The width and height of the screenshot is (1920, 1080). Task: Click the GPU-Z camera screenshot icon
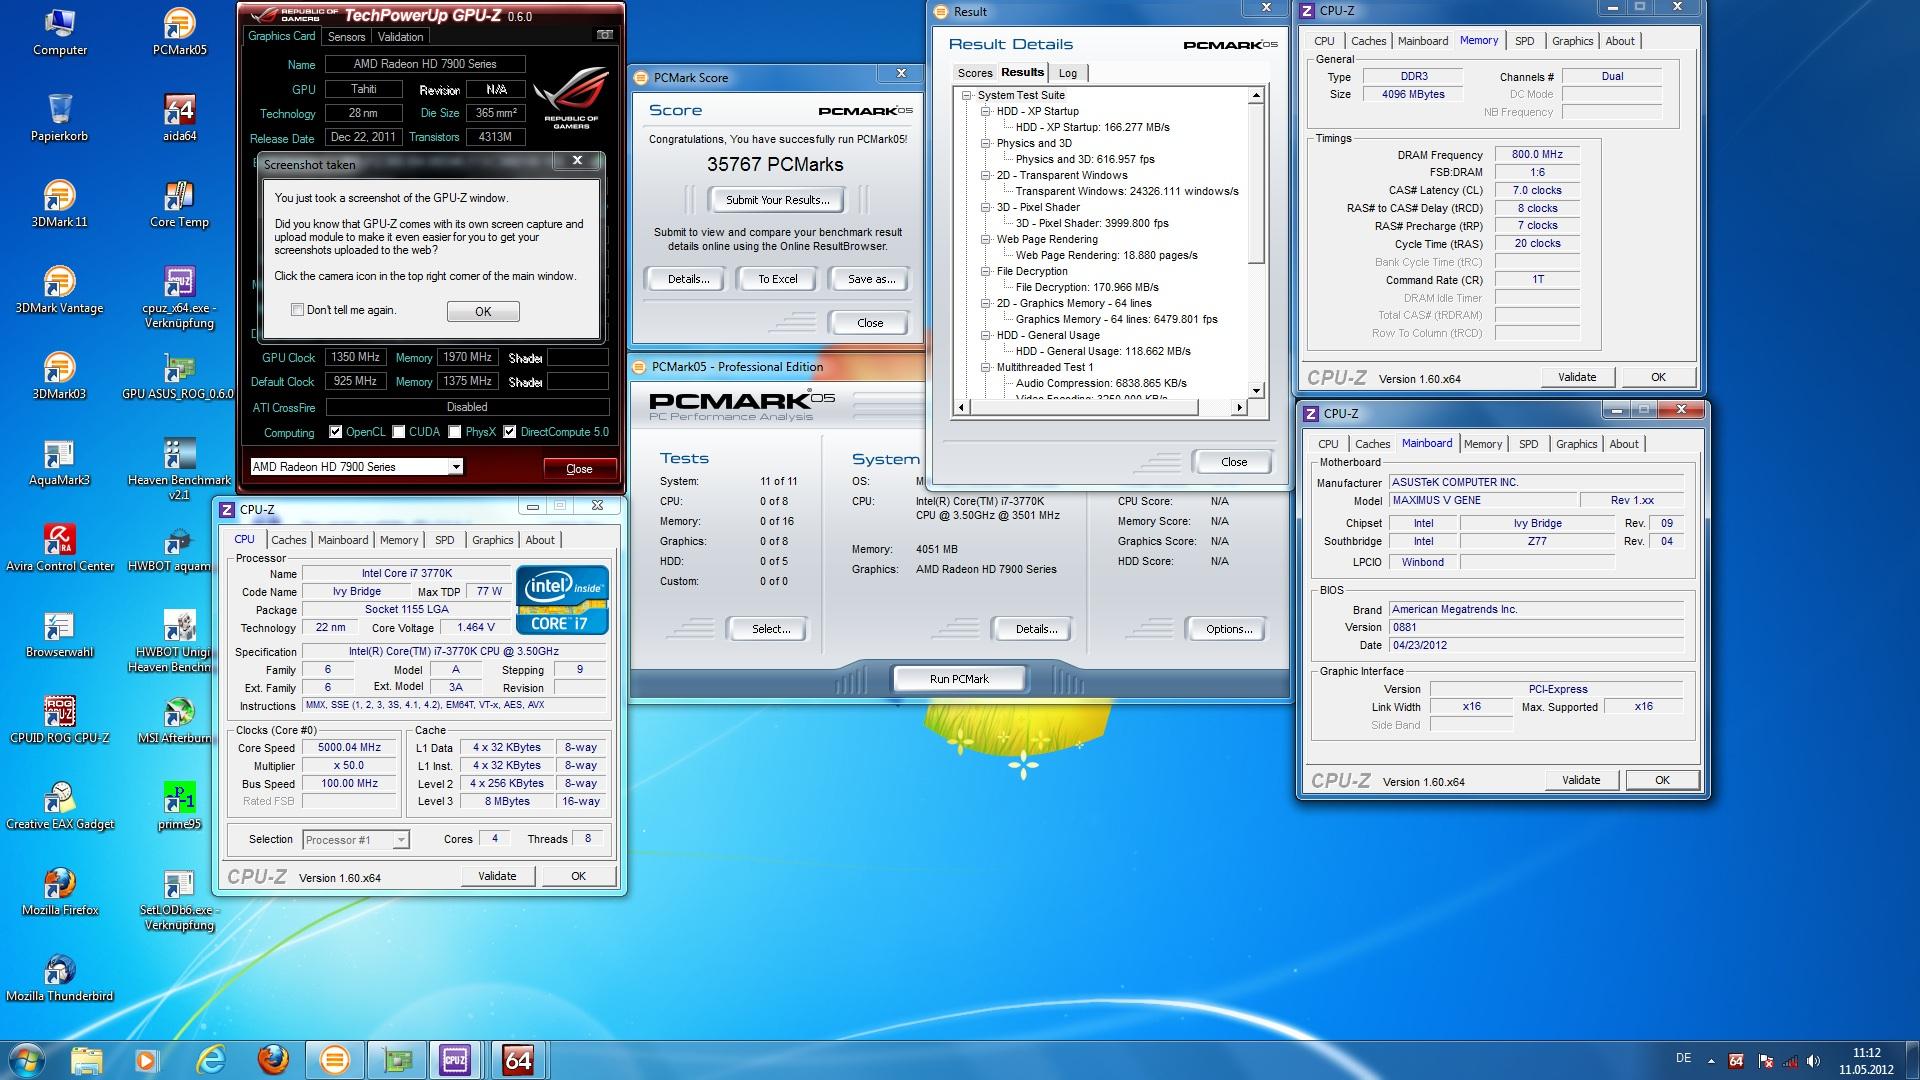tap(604, 35)
